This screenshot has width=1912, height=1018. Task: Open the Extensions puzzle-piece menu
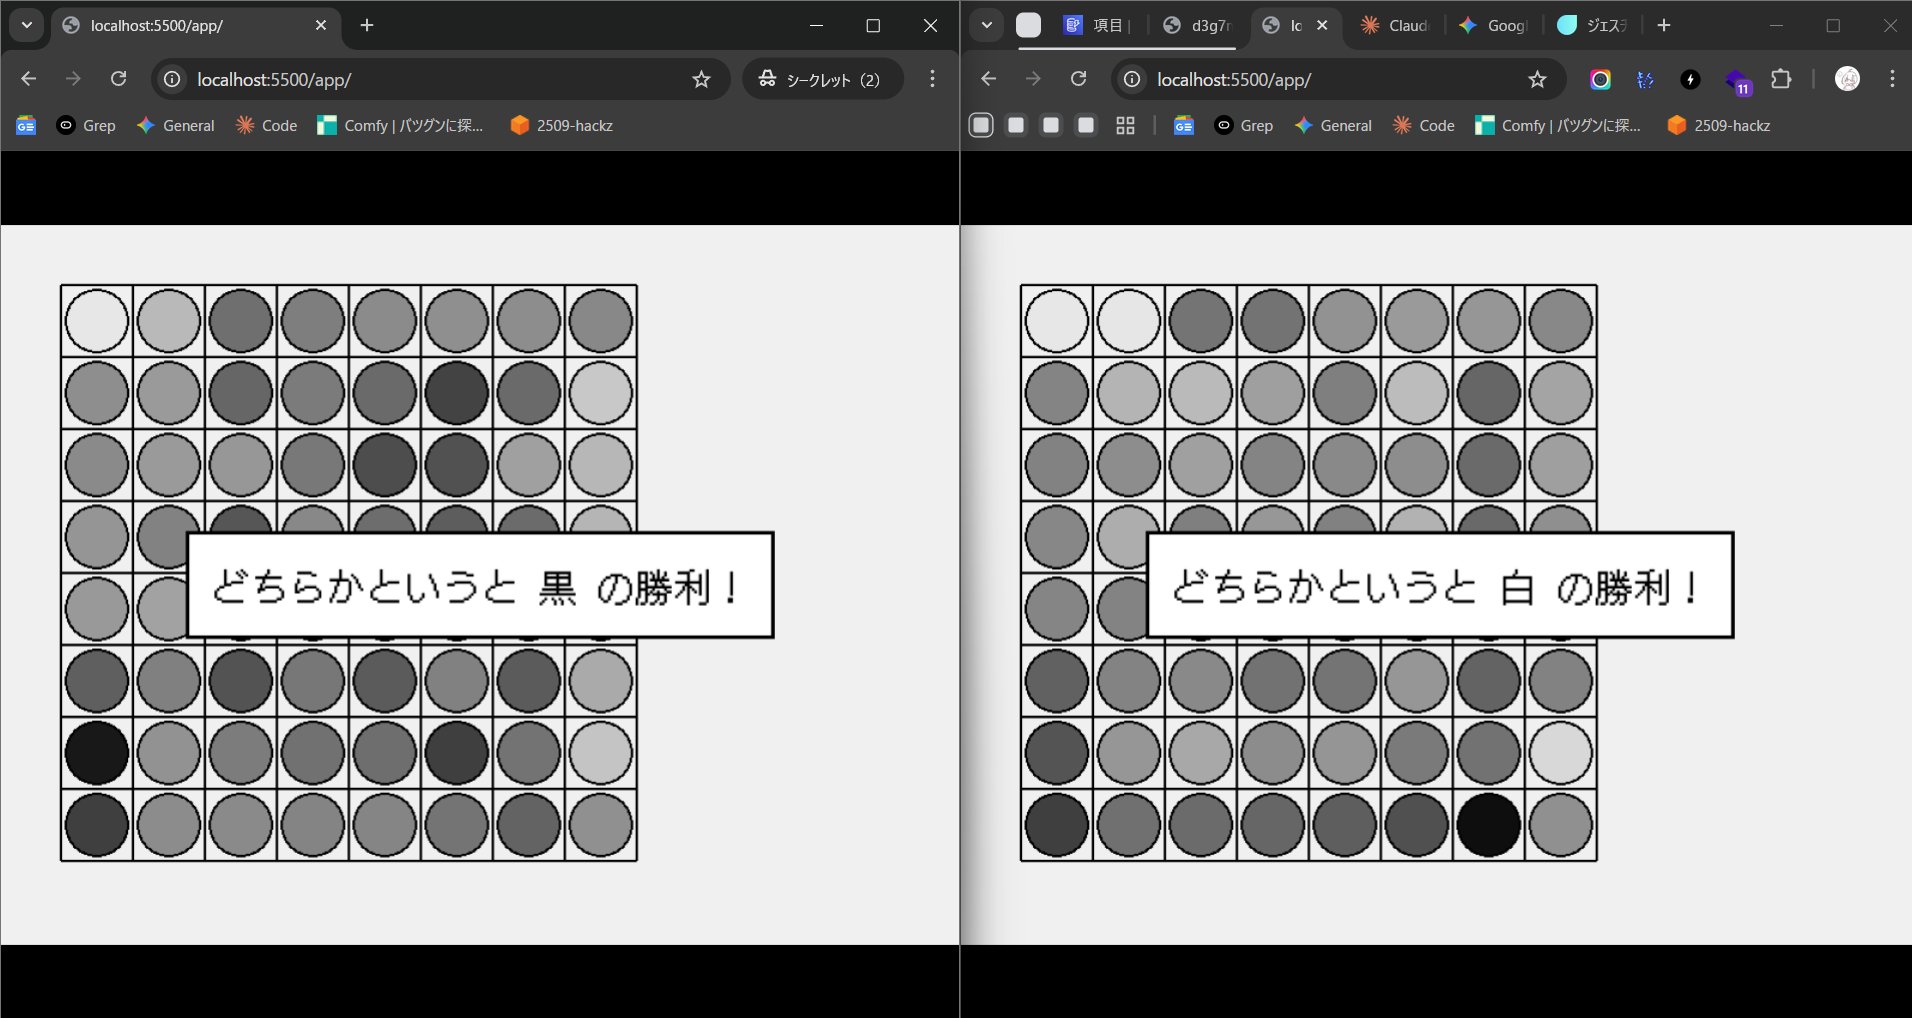pos(1781,79)
